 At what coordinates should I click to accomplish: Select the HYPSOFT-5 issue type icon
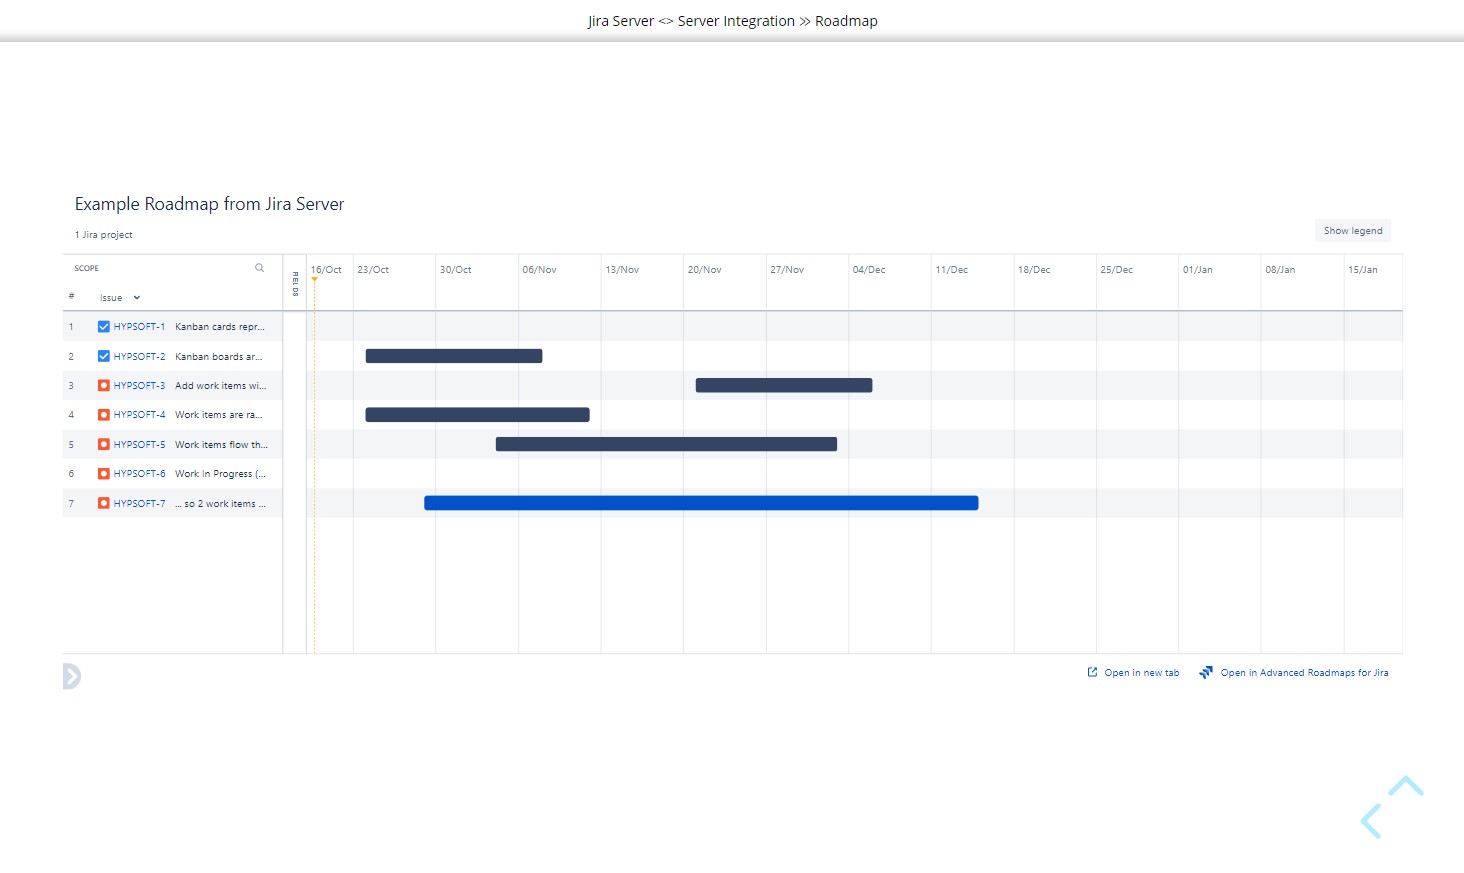[x=103, y=444]
